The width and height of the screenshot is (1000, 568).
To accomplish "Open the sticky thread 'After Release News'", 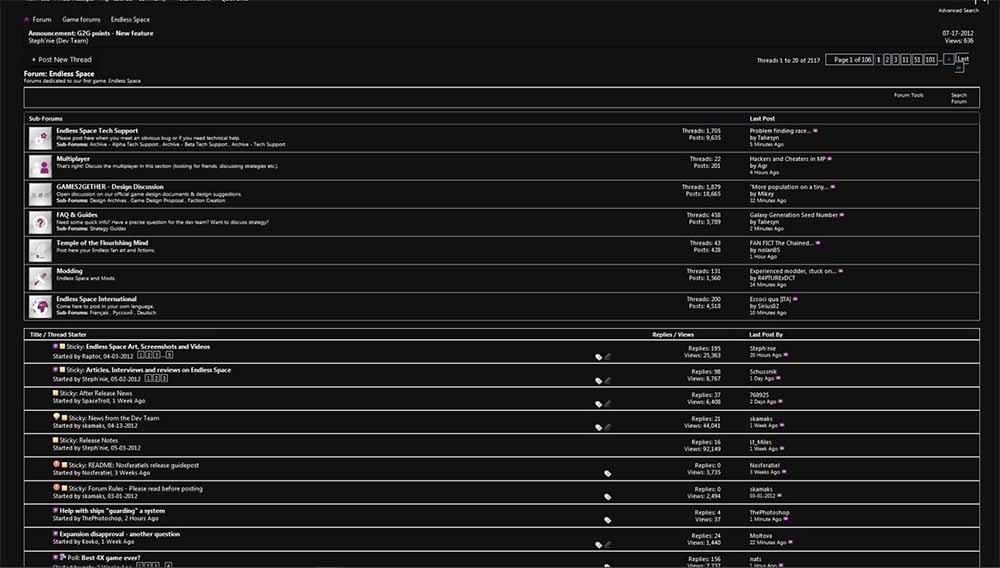I will [105, 393].
